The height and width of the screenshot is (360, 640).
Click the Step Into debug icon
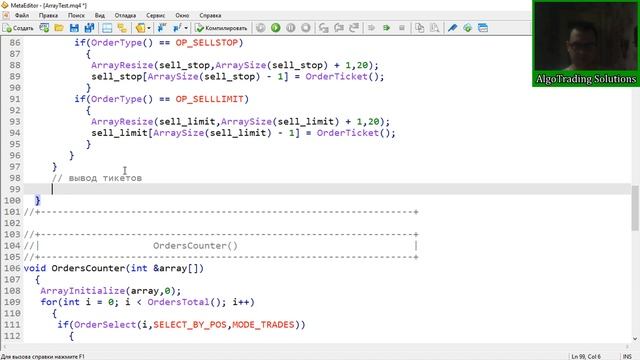click(324, 28)
